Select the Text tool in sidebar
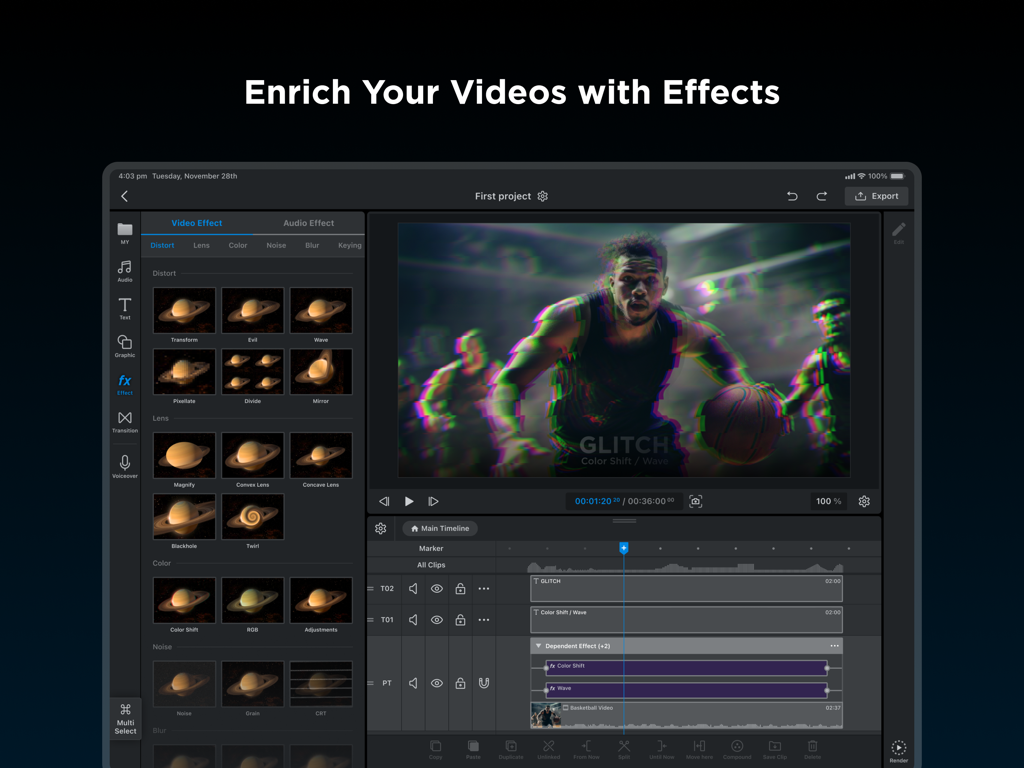 124,308
